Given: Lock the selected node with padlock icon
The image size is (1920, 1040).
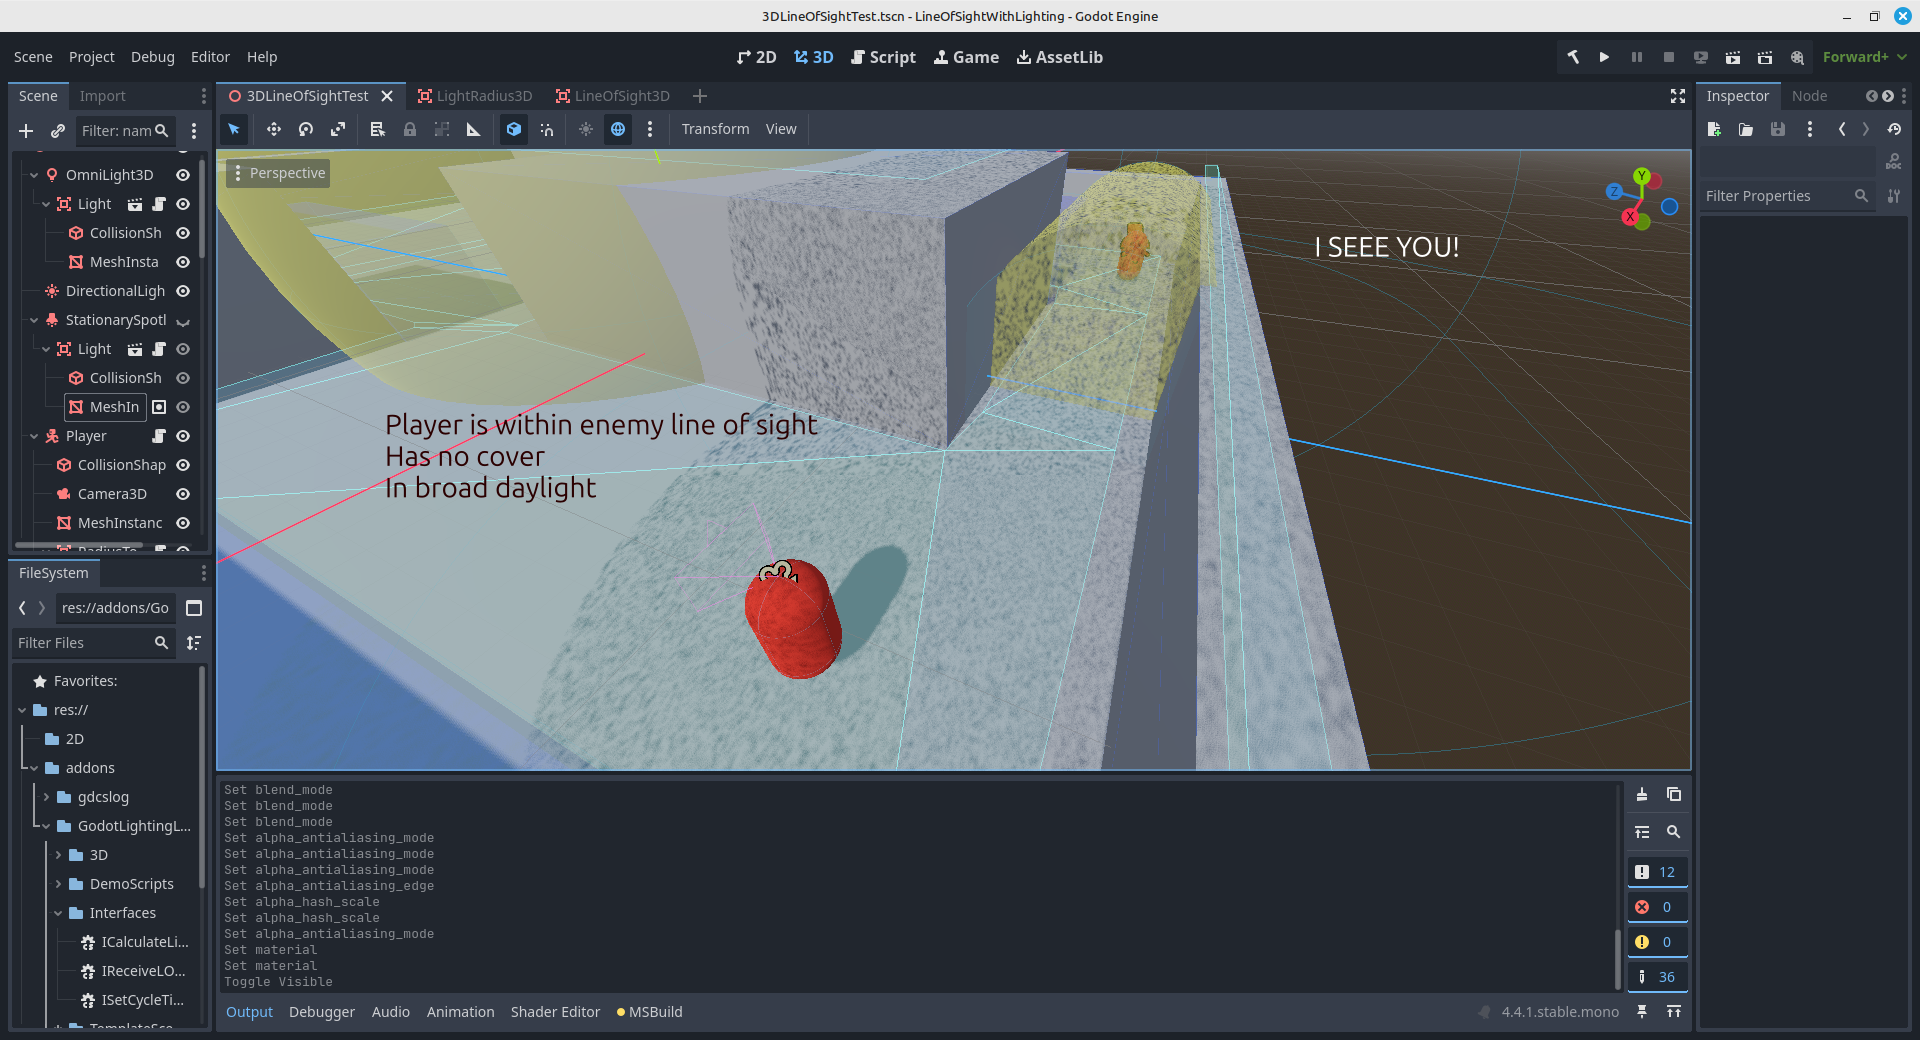Looking at the screenshot, I should pyautogui.click(x=410, y=129).
